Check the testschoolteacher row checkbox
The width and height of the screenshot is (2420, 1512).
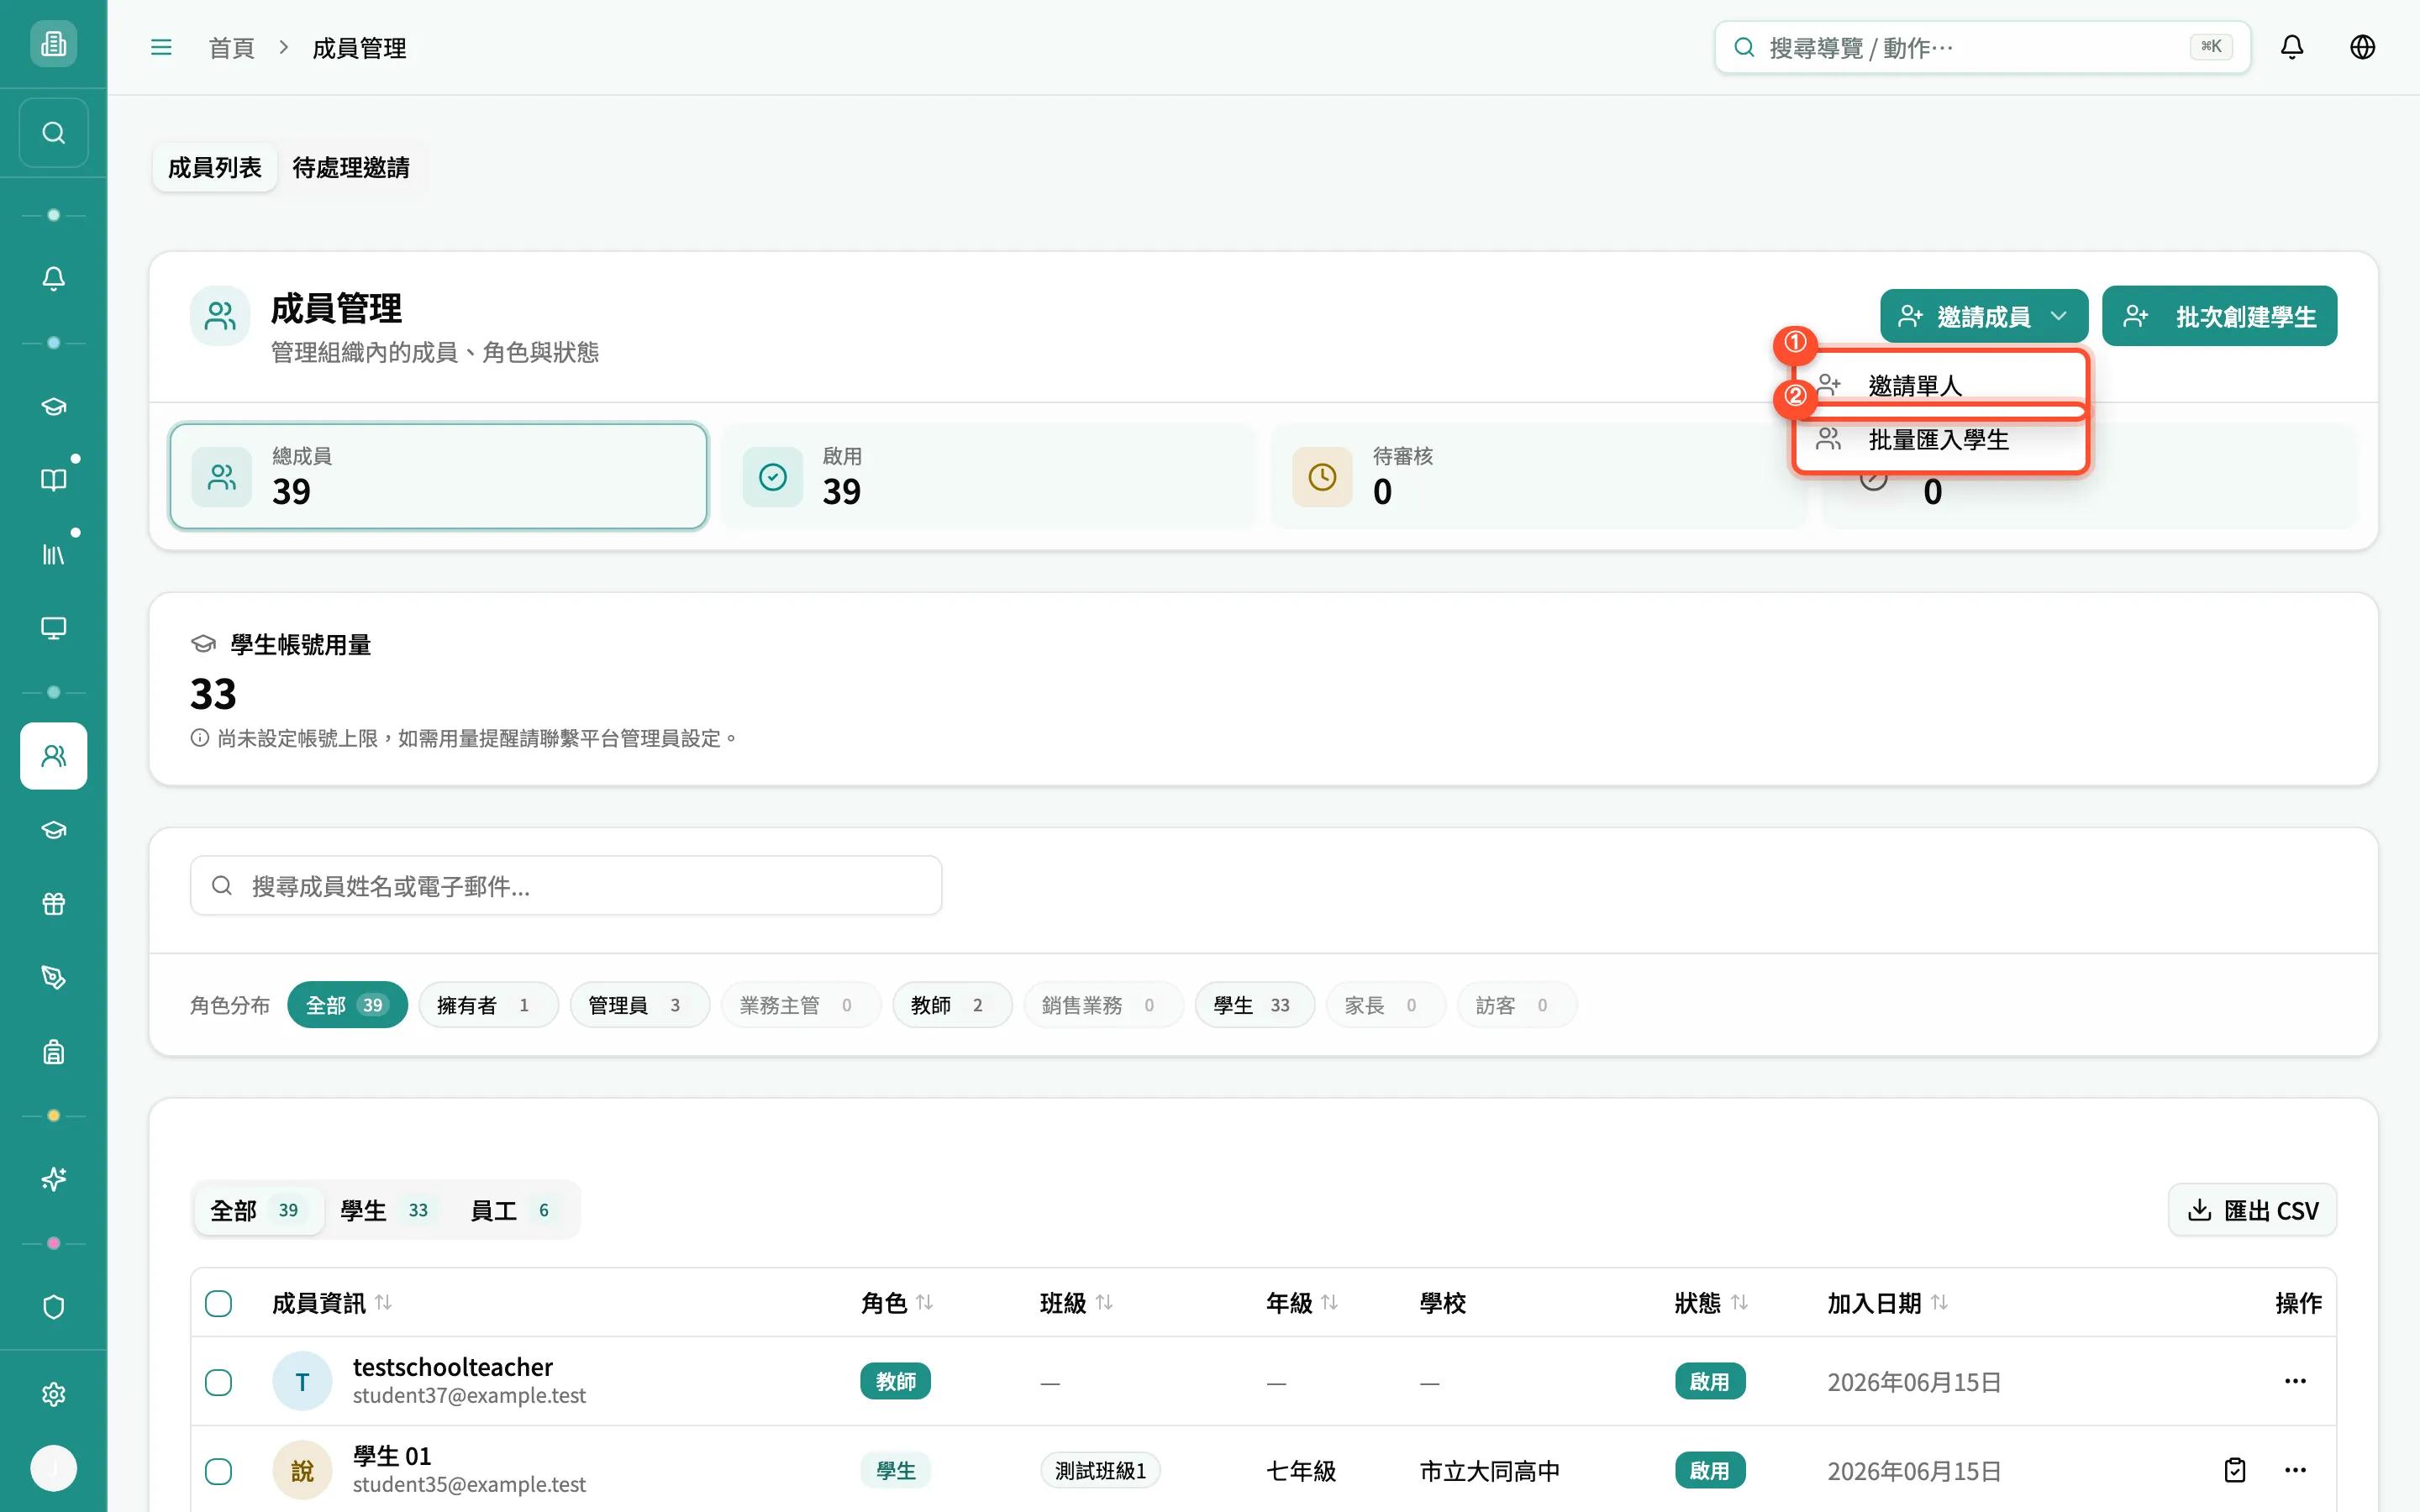(x=218, y=1382)
